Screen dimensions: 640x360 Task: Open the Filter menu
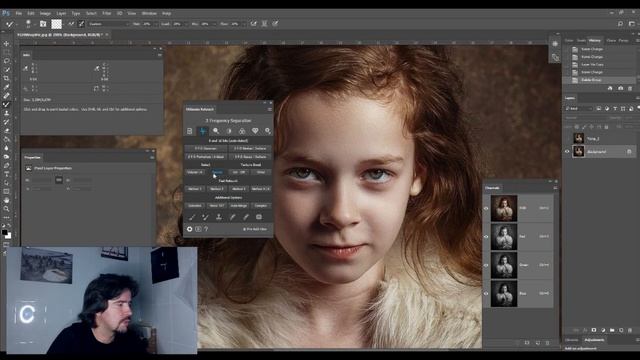[x=107, y=13]
